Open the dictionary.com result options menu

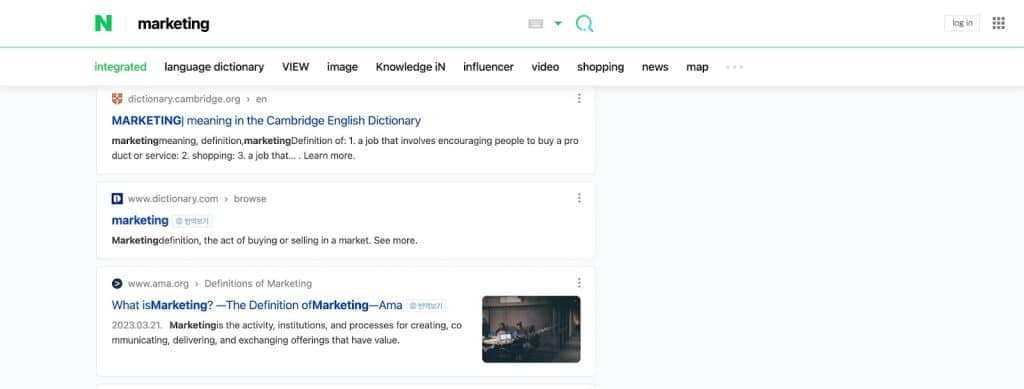[x=579, y=198]
